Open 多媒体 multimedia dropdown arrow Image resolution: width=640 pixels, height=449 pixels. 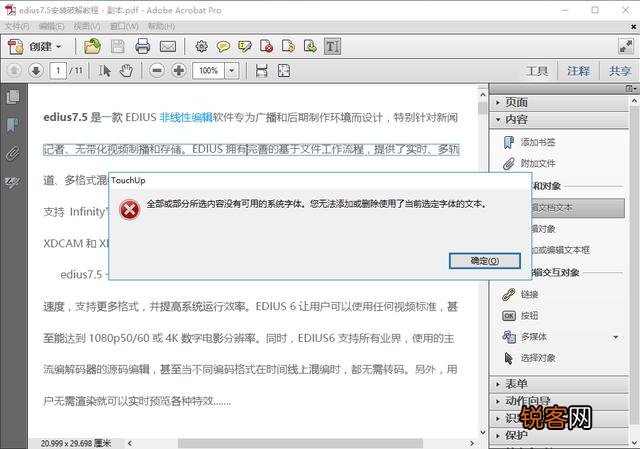(616, 337)
